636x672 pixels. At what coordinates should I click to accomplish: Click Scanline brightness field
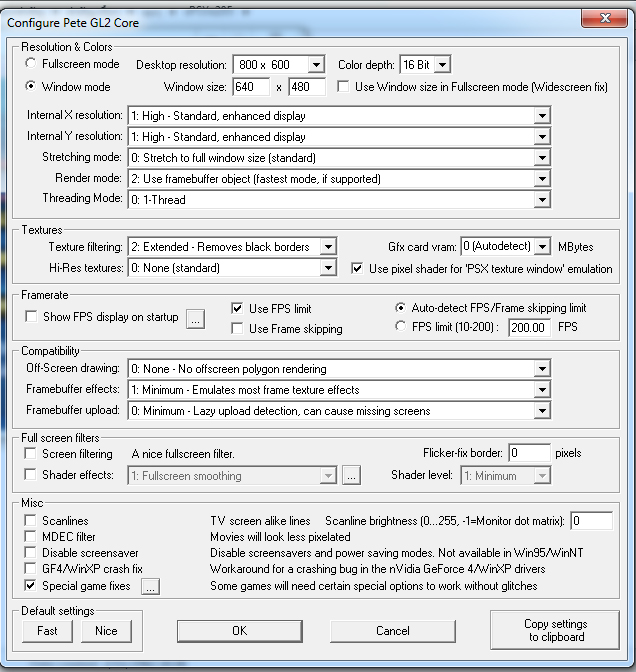click(x=591, y=521)
